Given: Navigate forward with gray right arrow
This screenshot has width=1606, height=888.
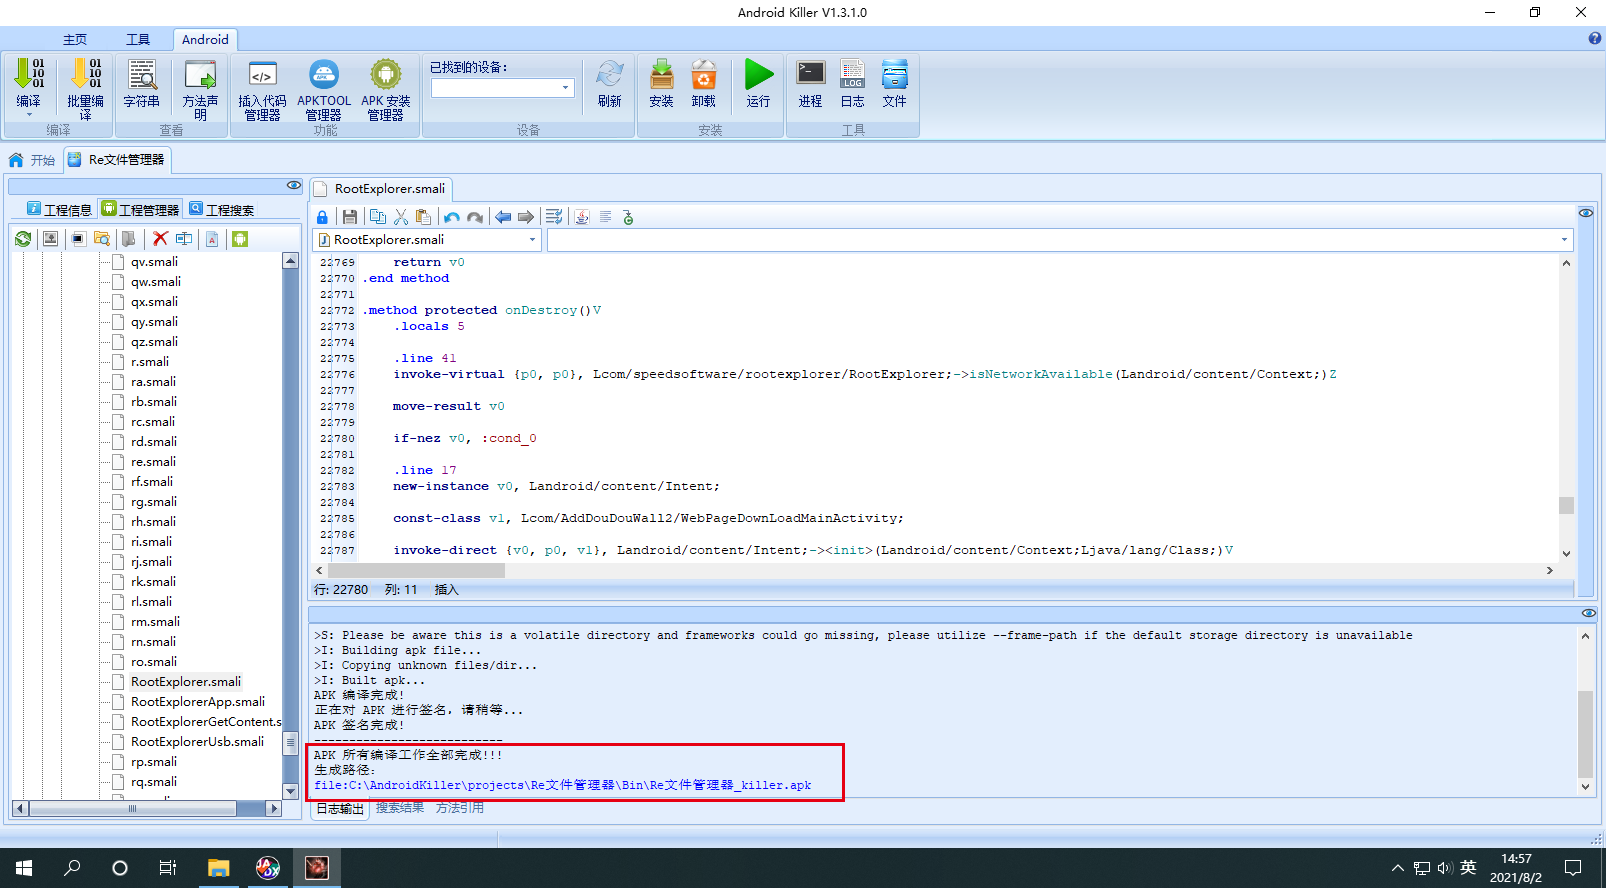Looking at the screenshot, I should tap(526, 217).
